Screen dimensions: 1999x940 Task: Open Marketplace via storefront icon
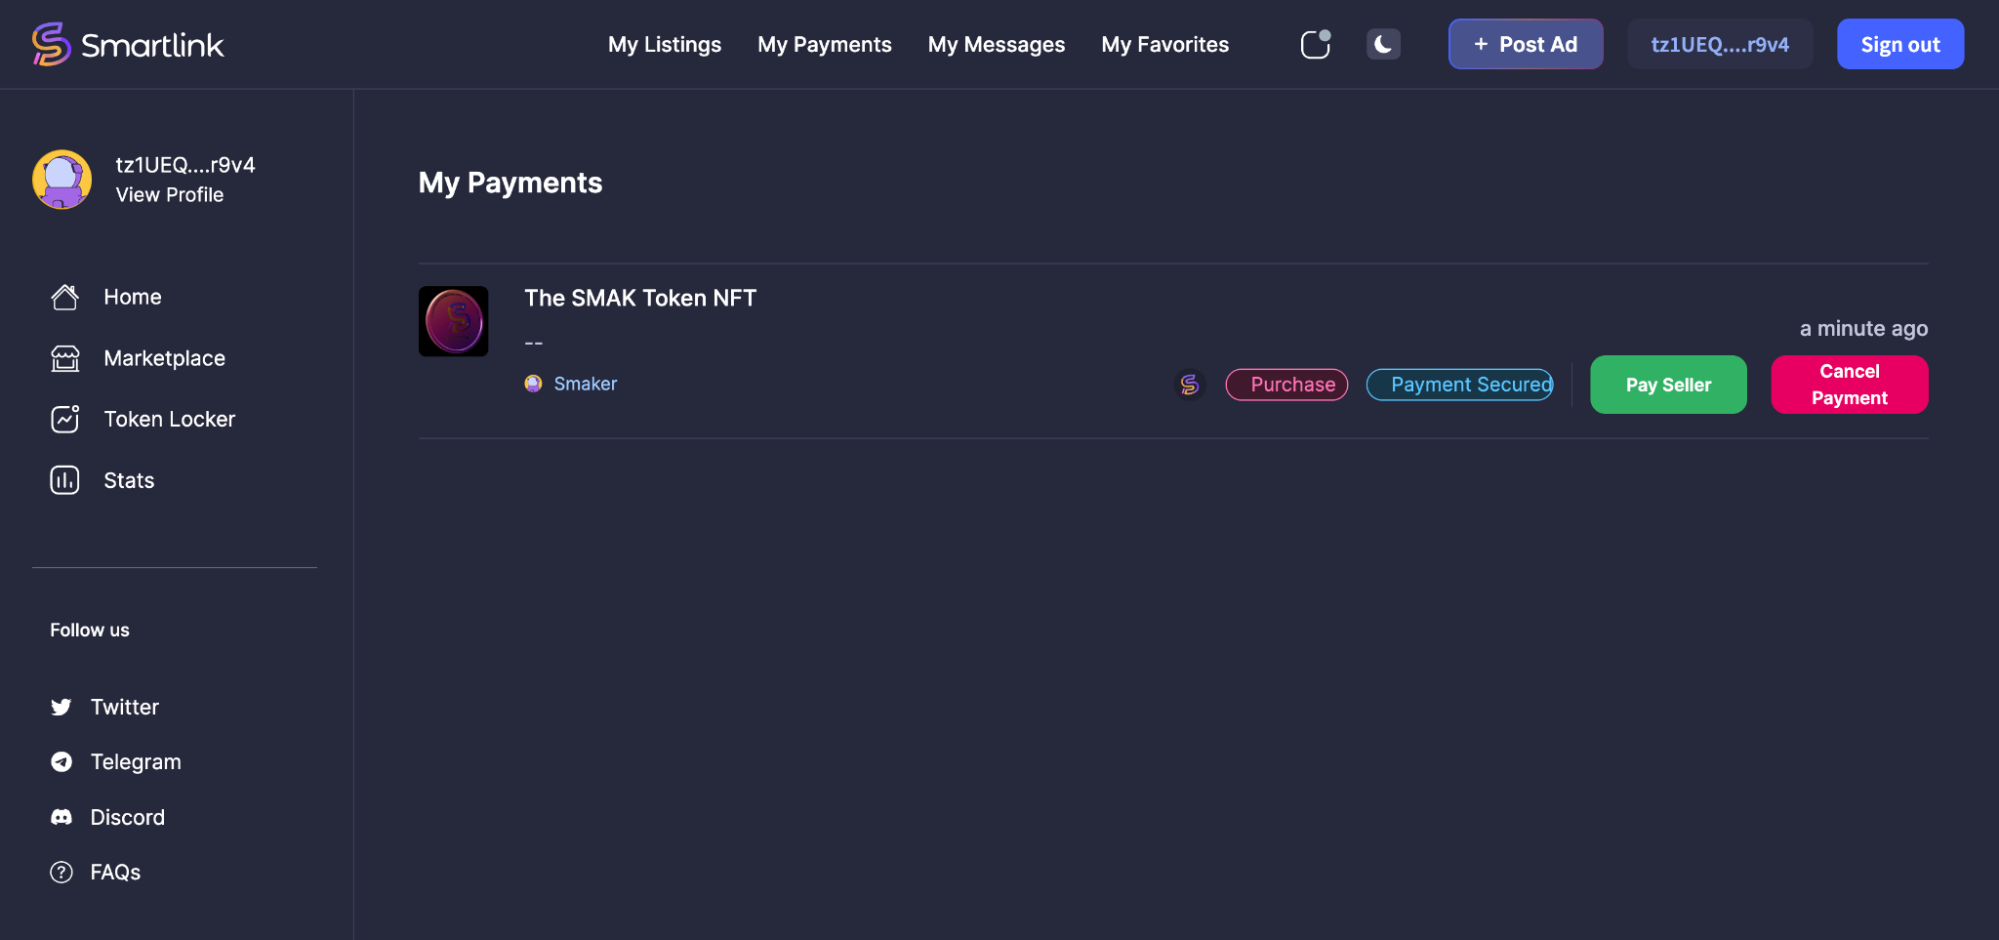65,358
